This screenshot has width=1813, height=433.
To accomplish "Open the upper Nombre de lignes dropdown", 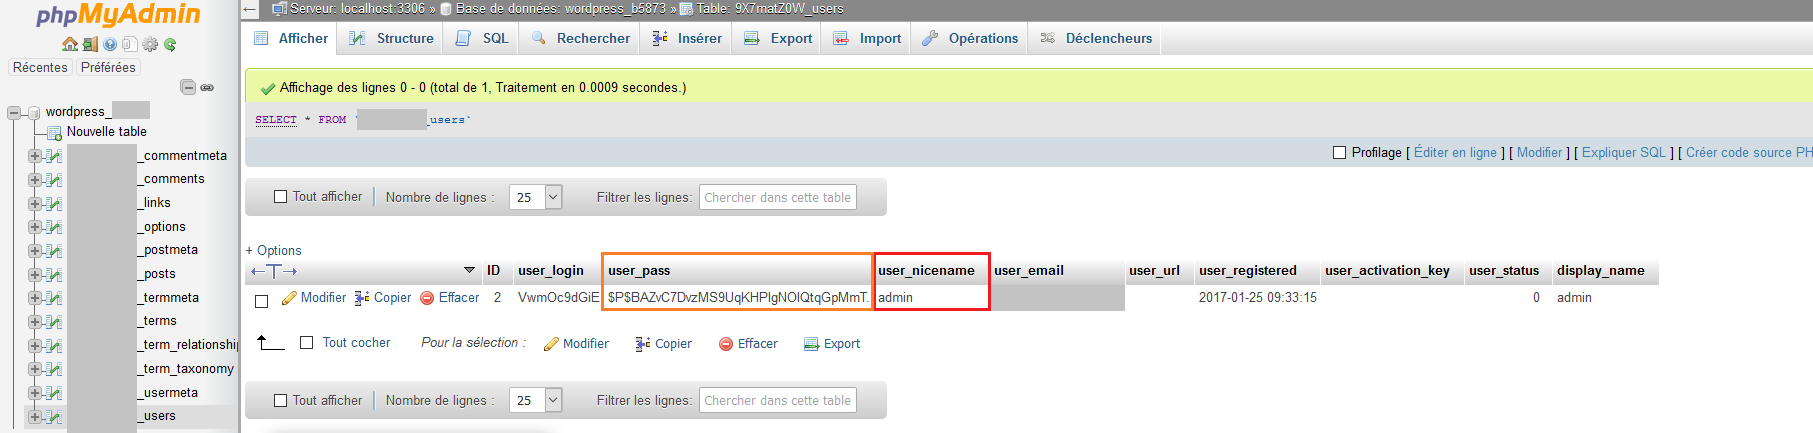I will tap(536, 197).
